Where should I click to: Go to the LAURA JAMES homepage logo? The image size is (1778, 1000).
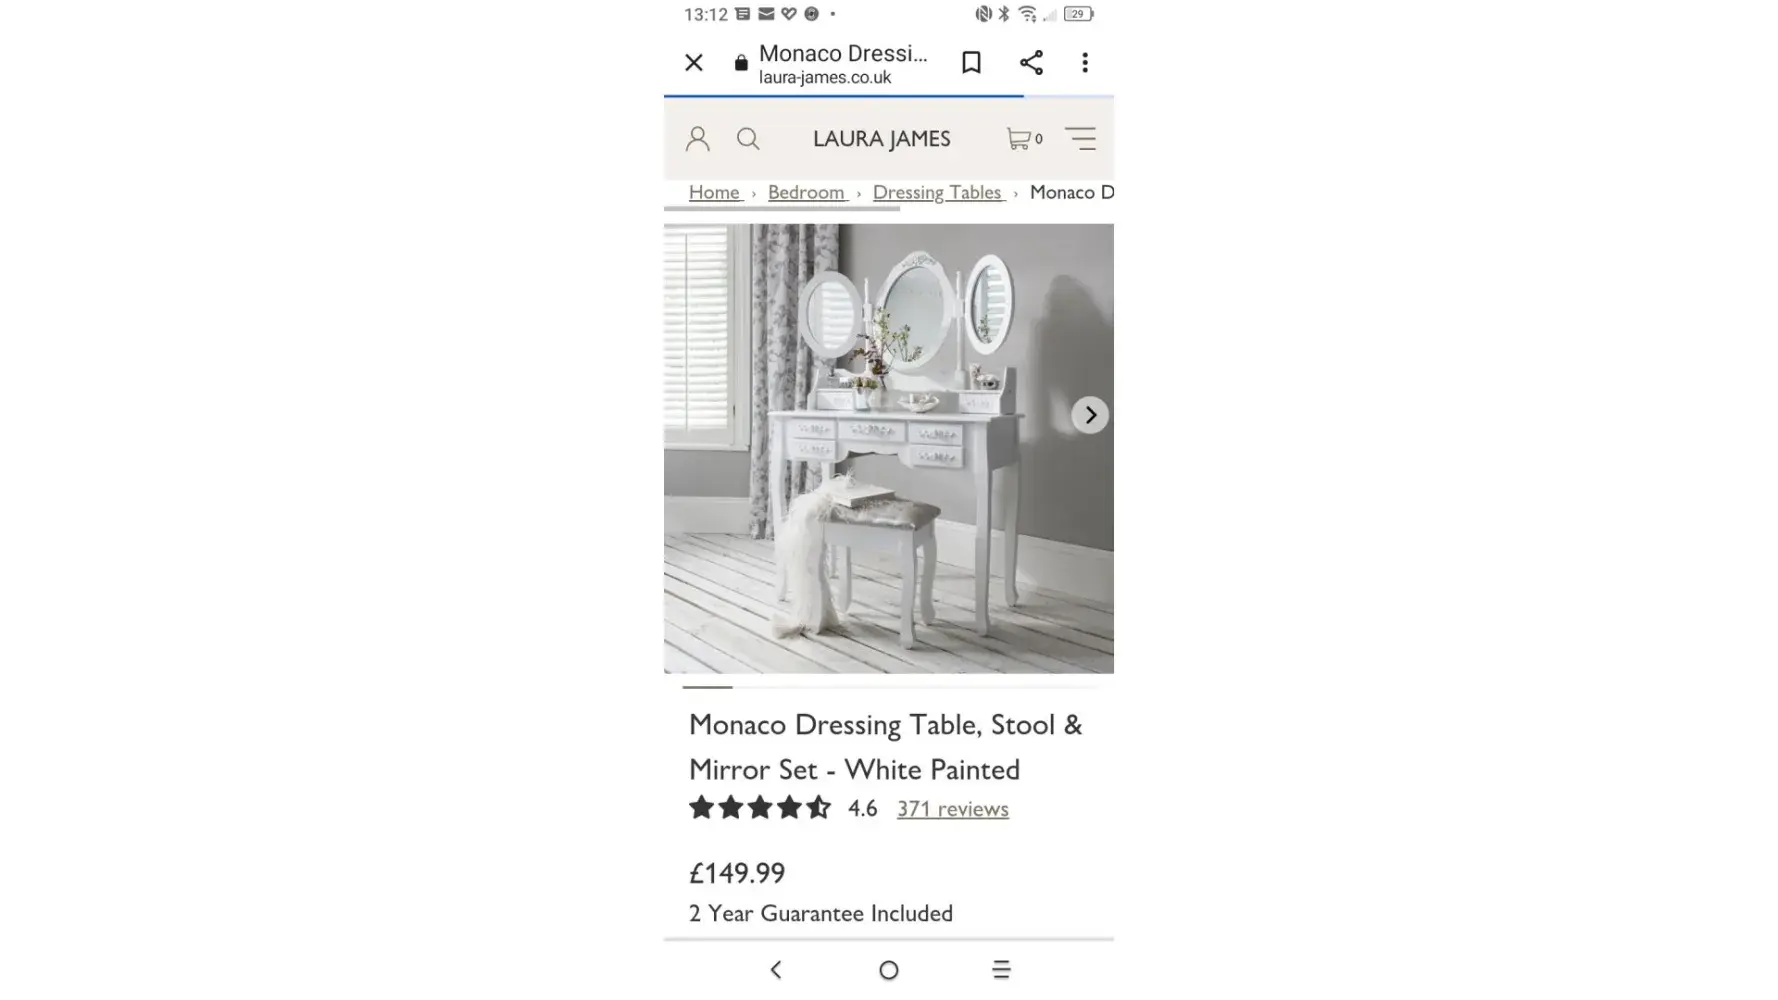[882, 139]
